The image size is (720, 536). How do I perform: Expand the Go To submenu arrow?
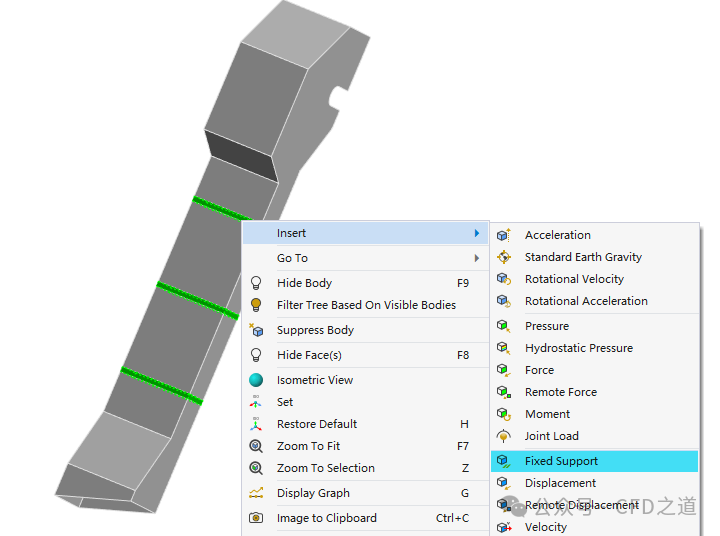pyautogui.click(x=477, y=258)
